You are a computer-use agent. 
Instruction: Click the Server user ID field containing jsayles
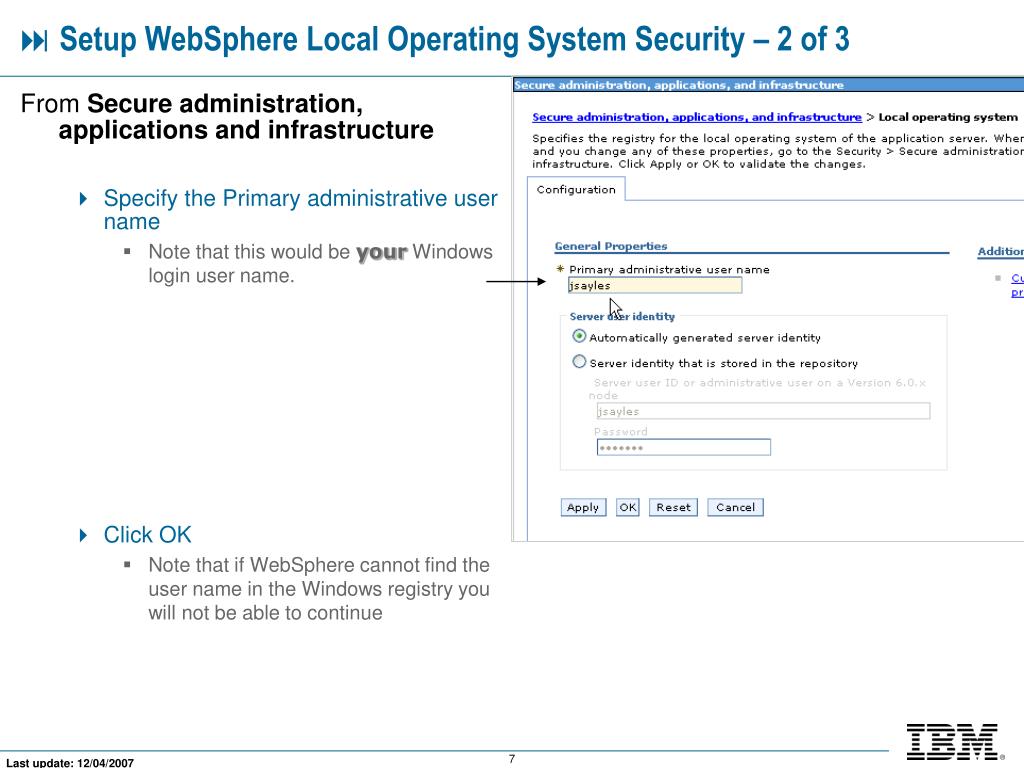point(763,411)
